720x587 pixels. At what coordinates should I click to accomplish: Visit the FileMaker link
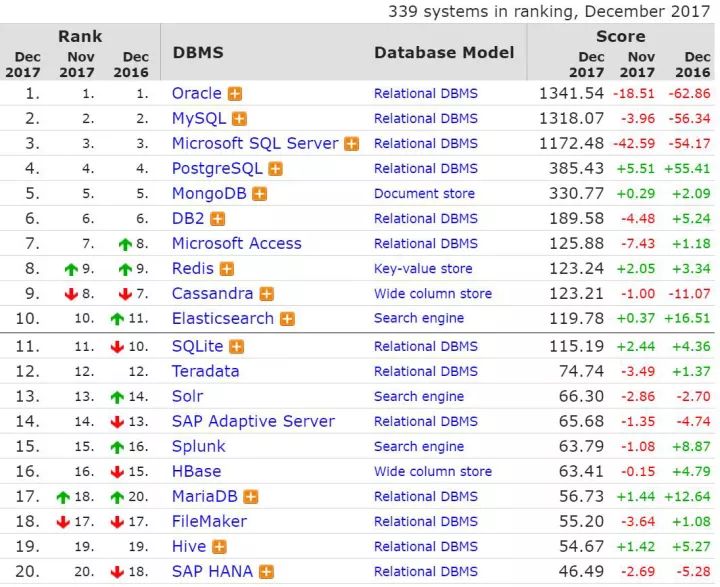(x=209, y=521)
